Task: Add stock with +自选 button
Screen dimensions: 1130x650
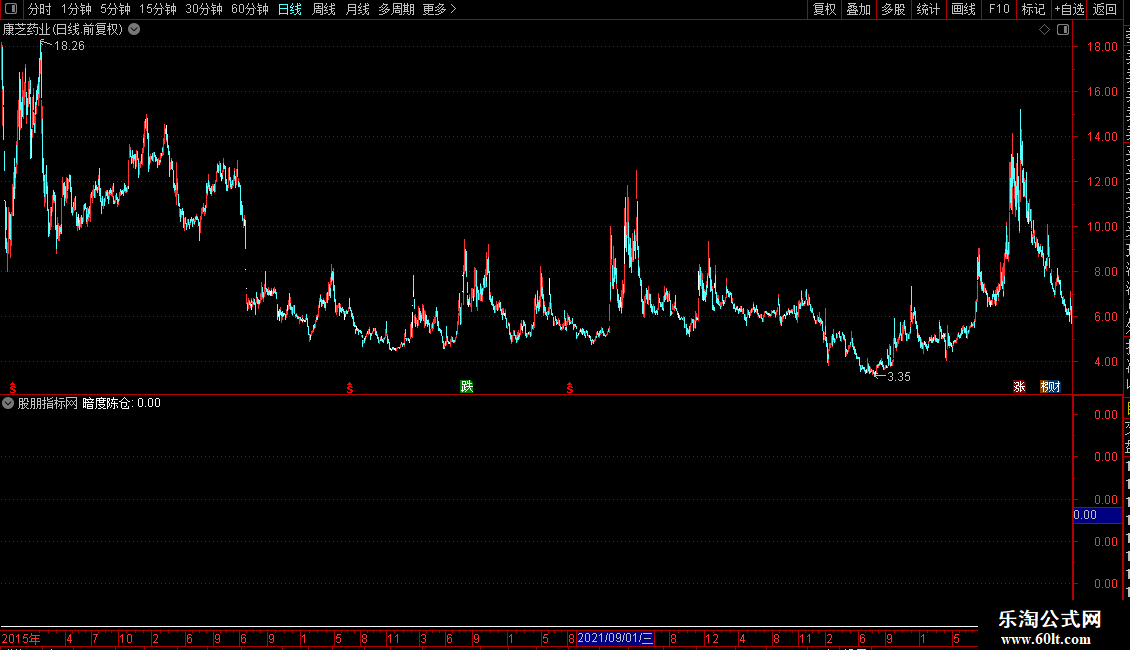Action: click(1069, 9)
